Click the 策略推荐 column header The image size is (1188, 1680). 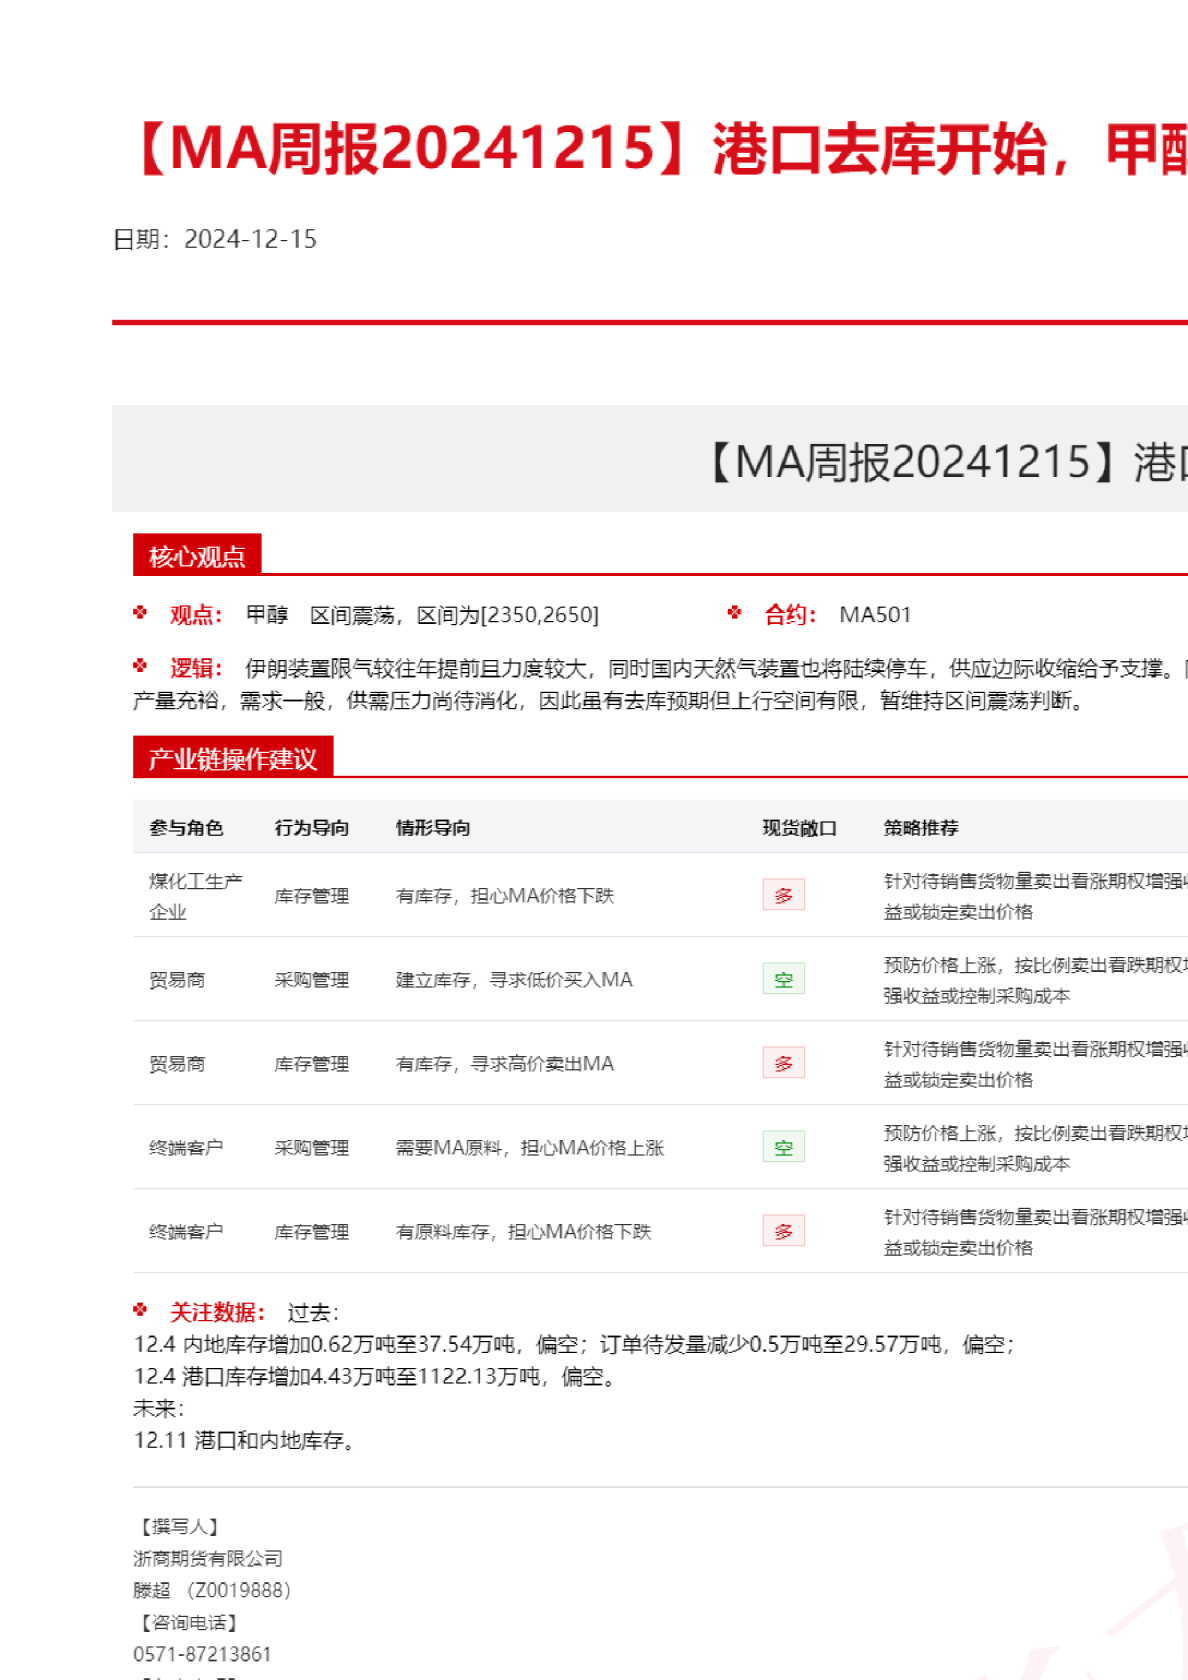point(921,828)
